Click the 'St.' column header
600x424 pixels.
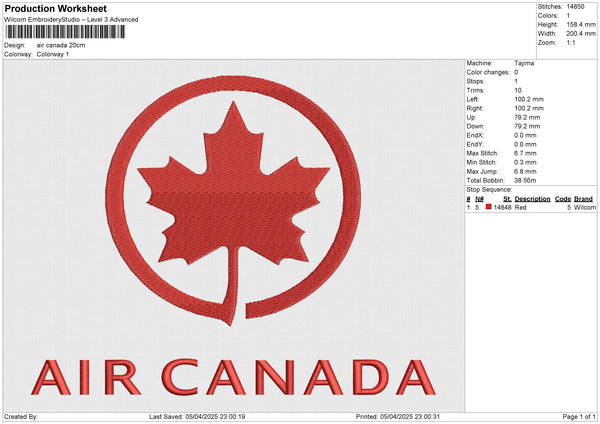tap(507, 199)
